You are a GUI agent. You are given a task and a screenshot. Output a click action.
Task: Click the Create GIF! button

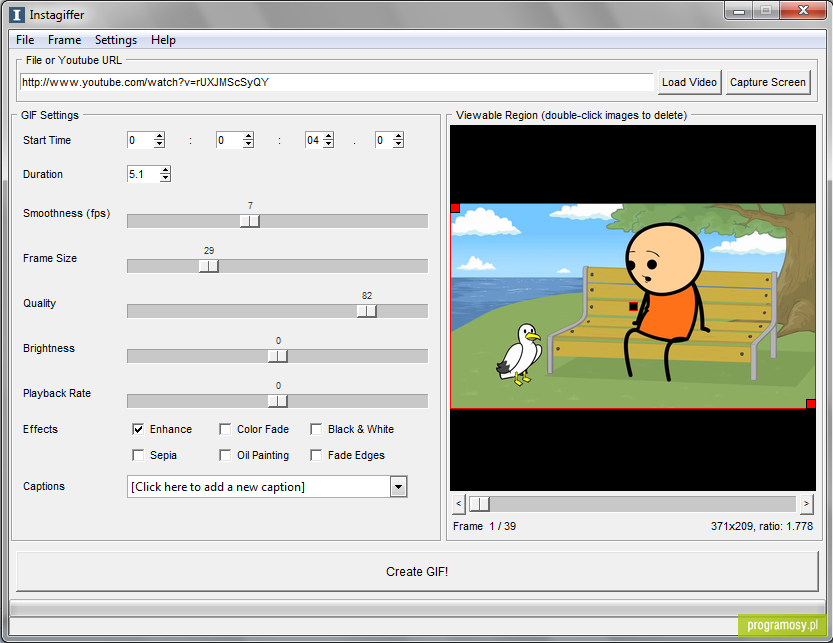click(417, 571)
